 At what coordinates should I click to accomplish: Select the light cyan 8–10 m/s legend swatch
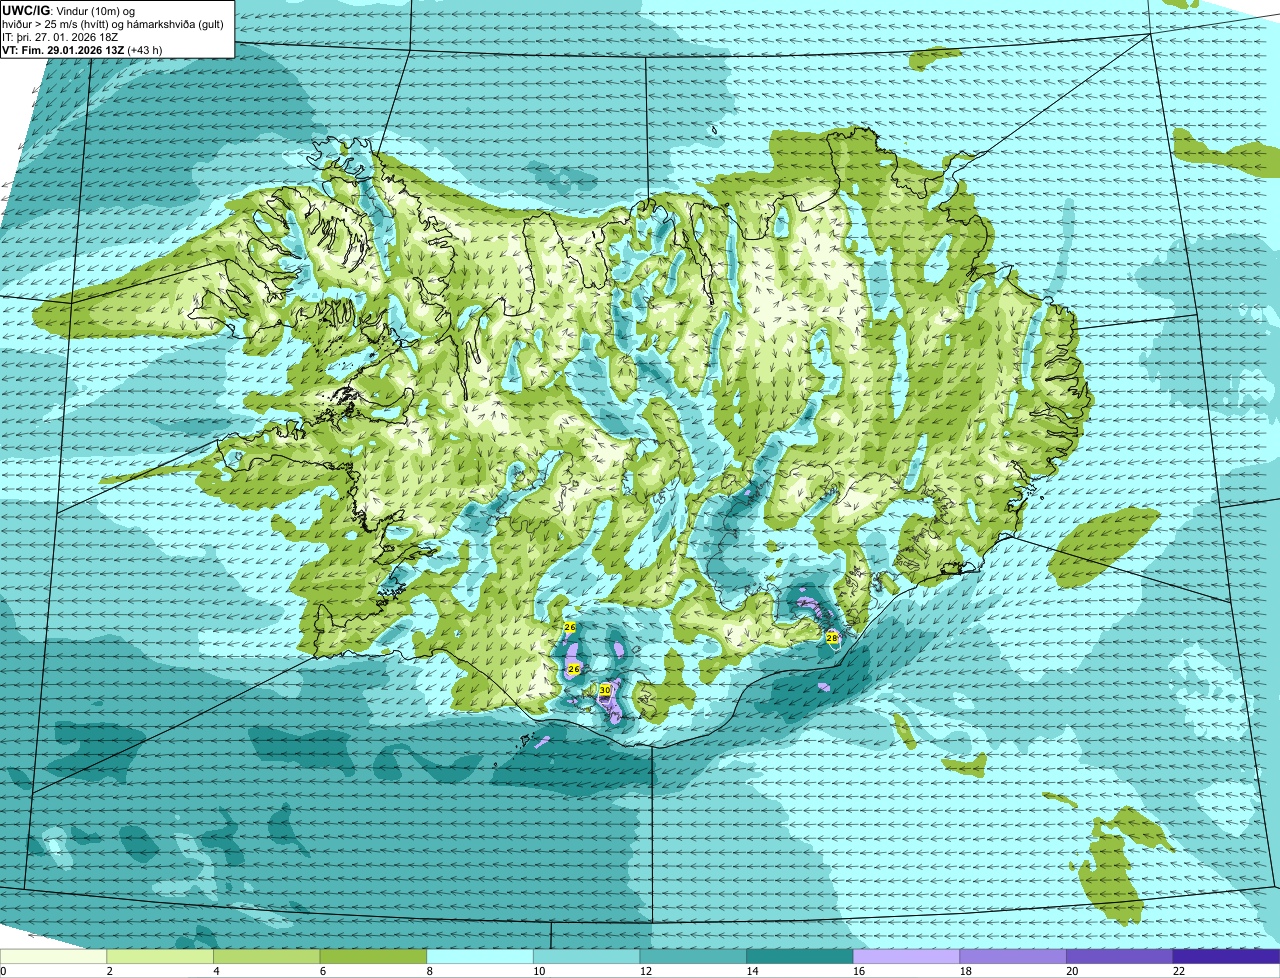coord(480,957)
